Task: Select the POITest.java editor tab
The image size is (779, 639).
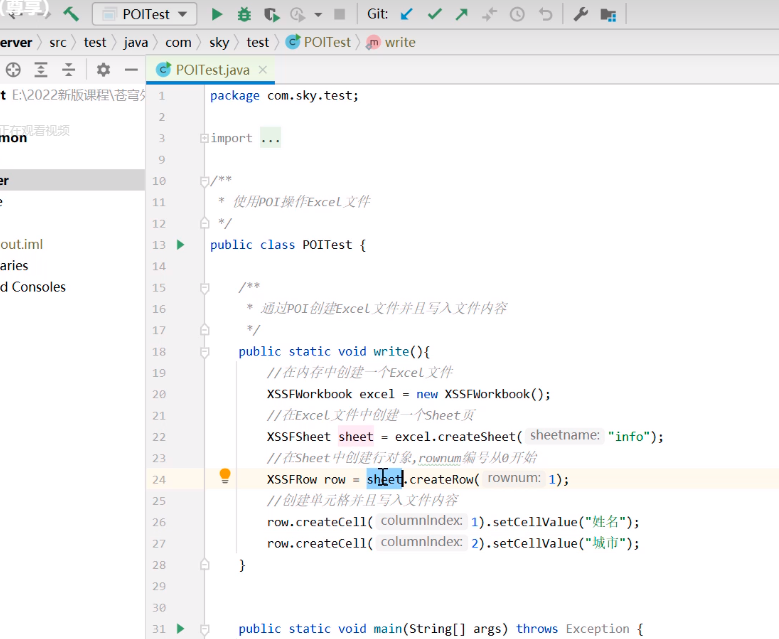Action: pos(212,70)
